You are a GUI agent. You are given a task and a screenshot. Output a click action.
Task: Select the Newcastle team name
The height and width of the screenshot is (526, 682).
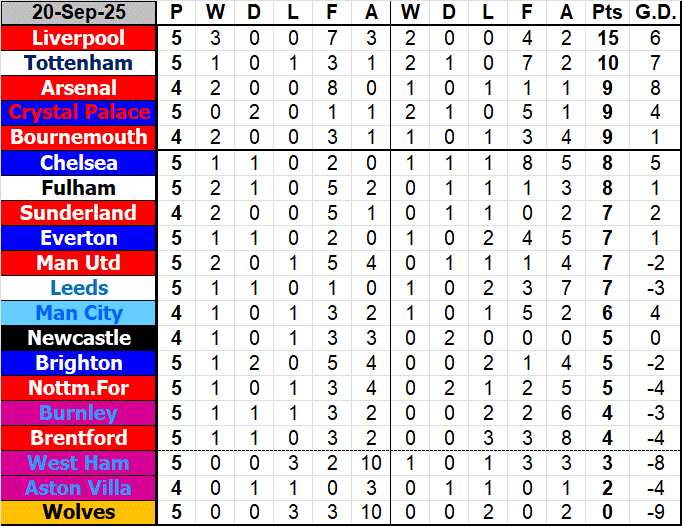(x=79, y=338)
